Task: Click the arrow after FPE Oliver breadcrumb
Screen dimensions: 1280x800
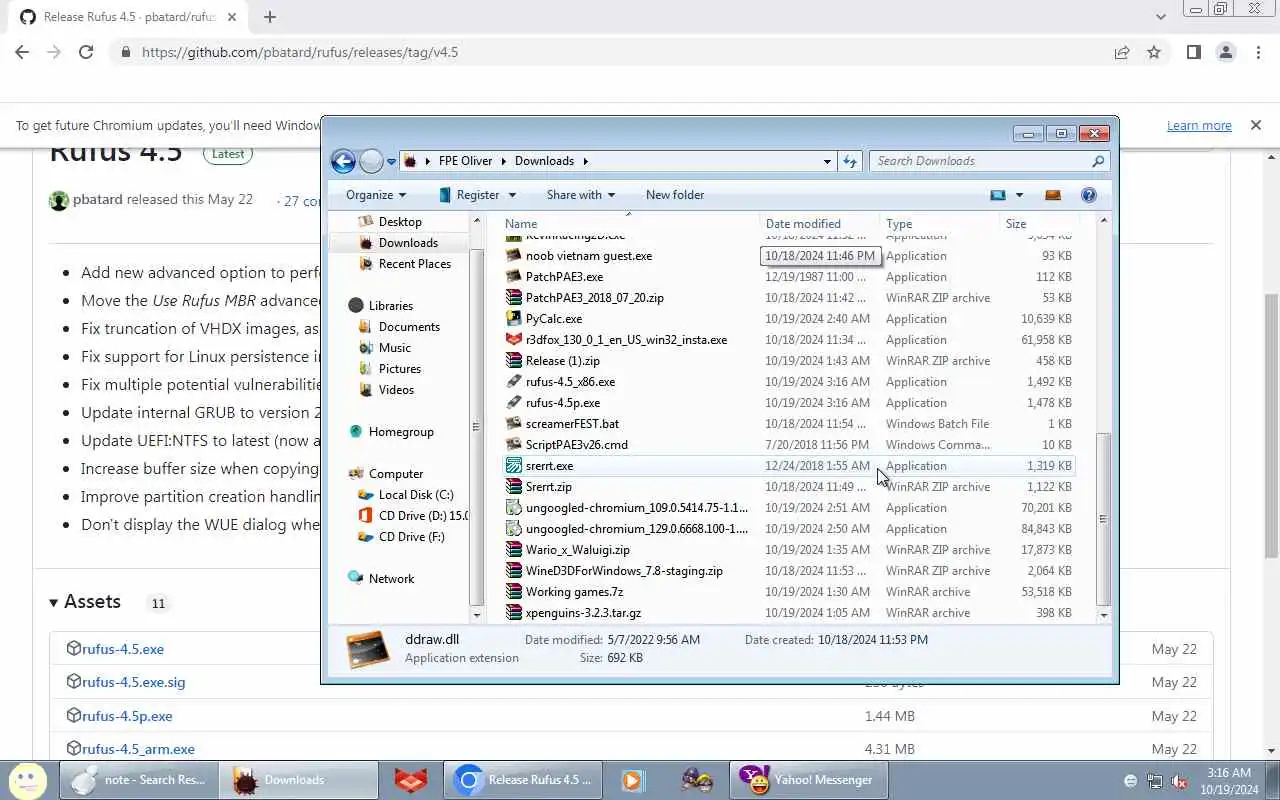Action: pyautogui.click(x=505, y=161)
